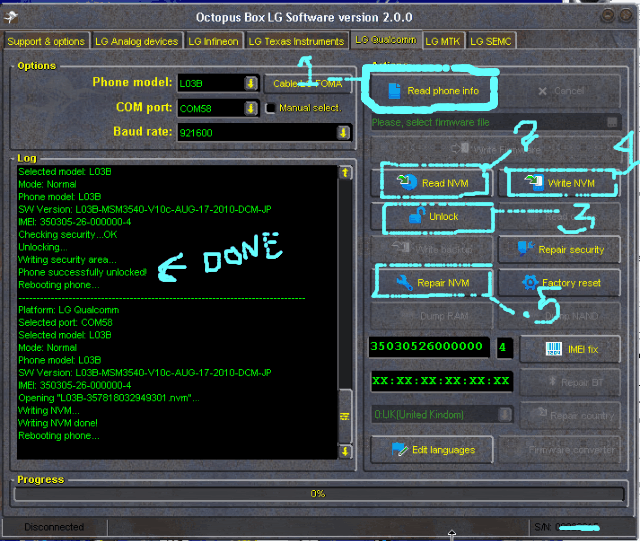The height and width of the screenshot is (541, 640).
Task: Click the Factory reset gear icon
Action: point(530,282)
